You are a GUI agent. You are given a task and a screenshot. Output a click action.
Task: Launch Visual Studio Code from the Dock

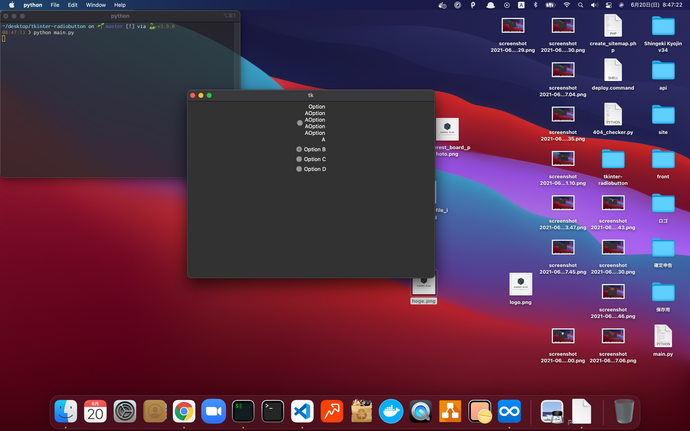point(302,411)
